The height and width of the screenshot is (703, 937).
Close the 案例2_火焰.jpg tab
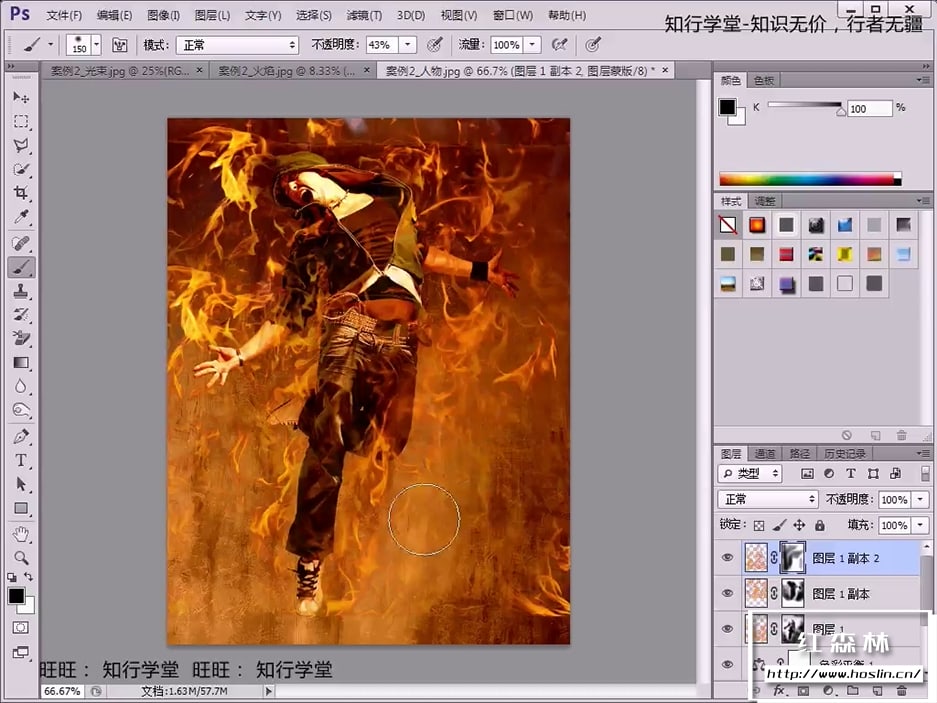[367, 71]
